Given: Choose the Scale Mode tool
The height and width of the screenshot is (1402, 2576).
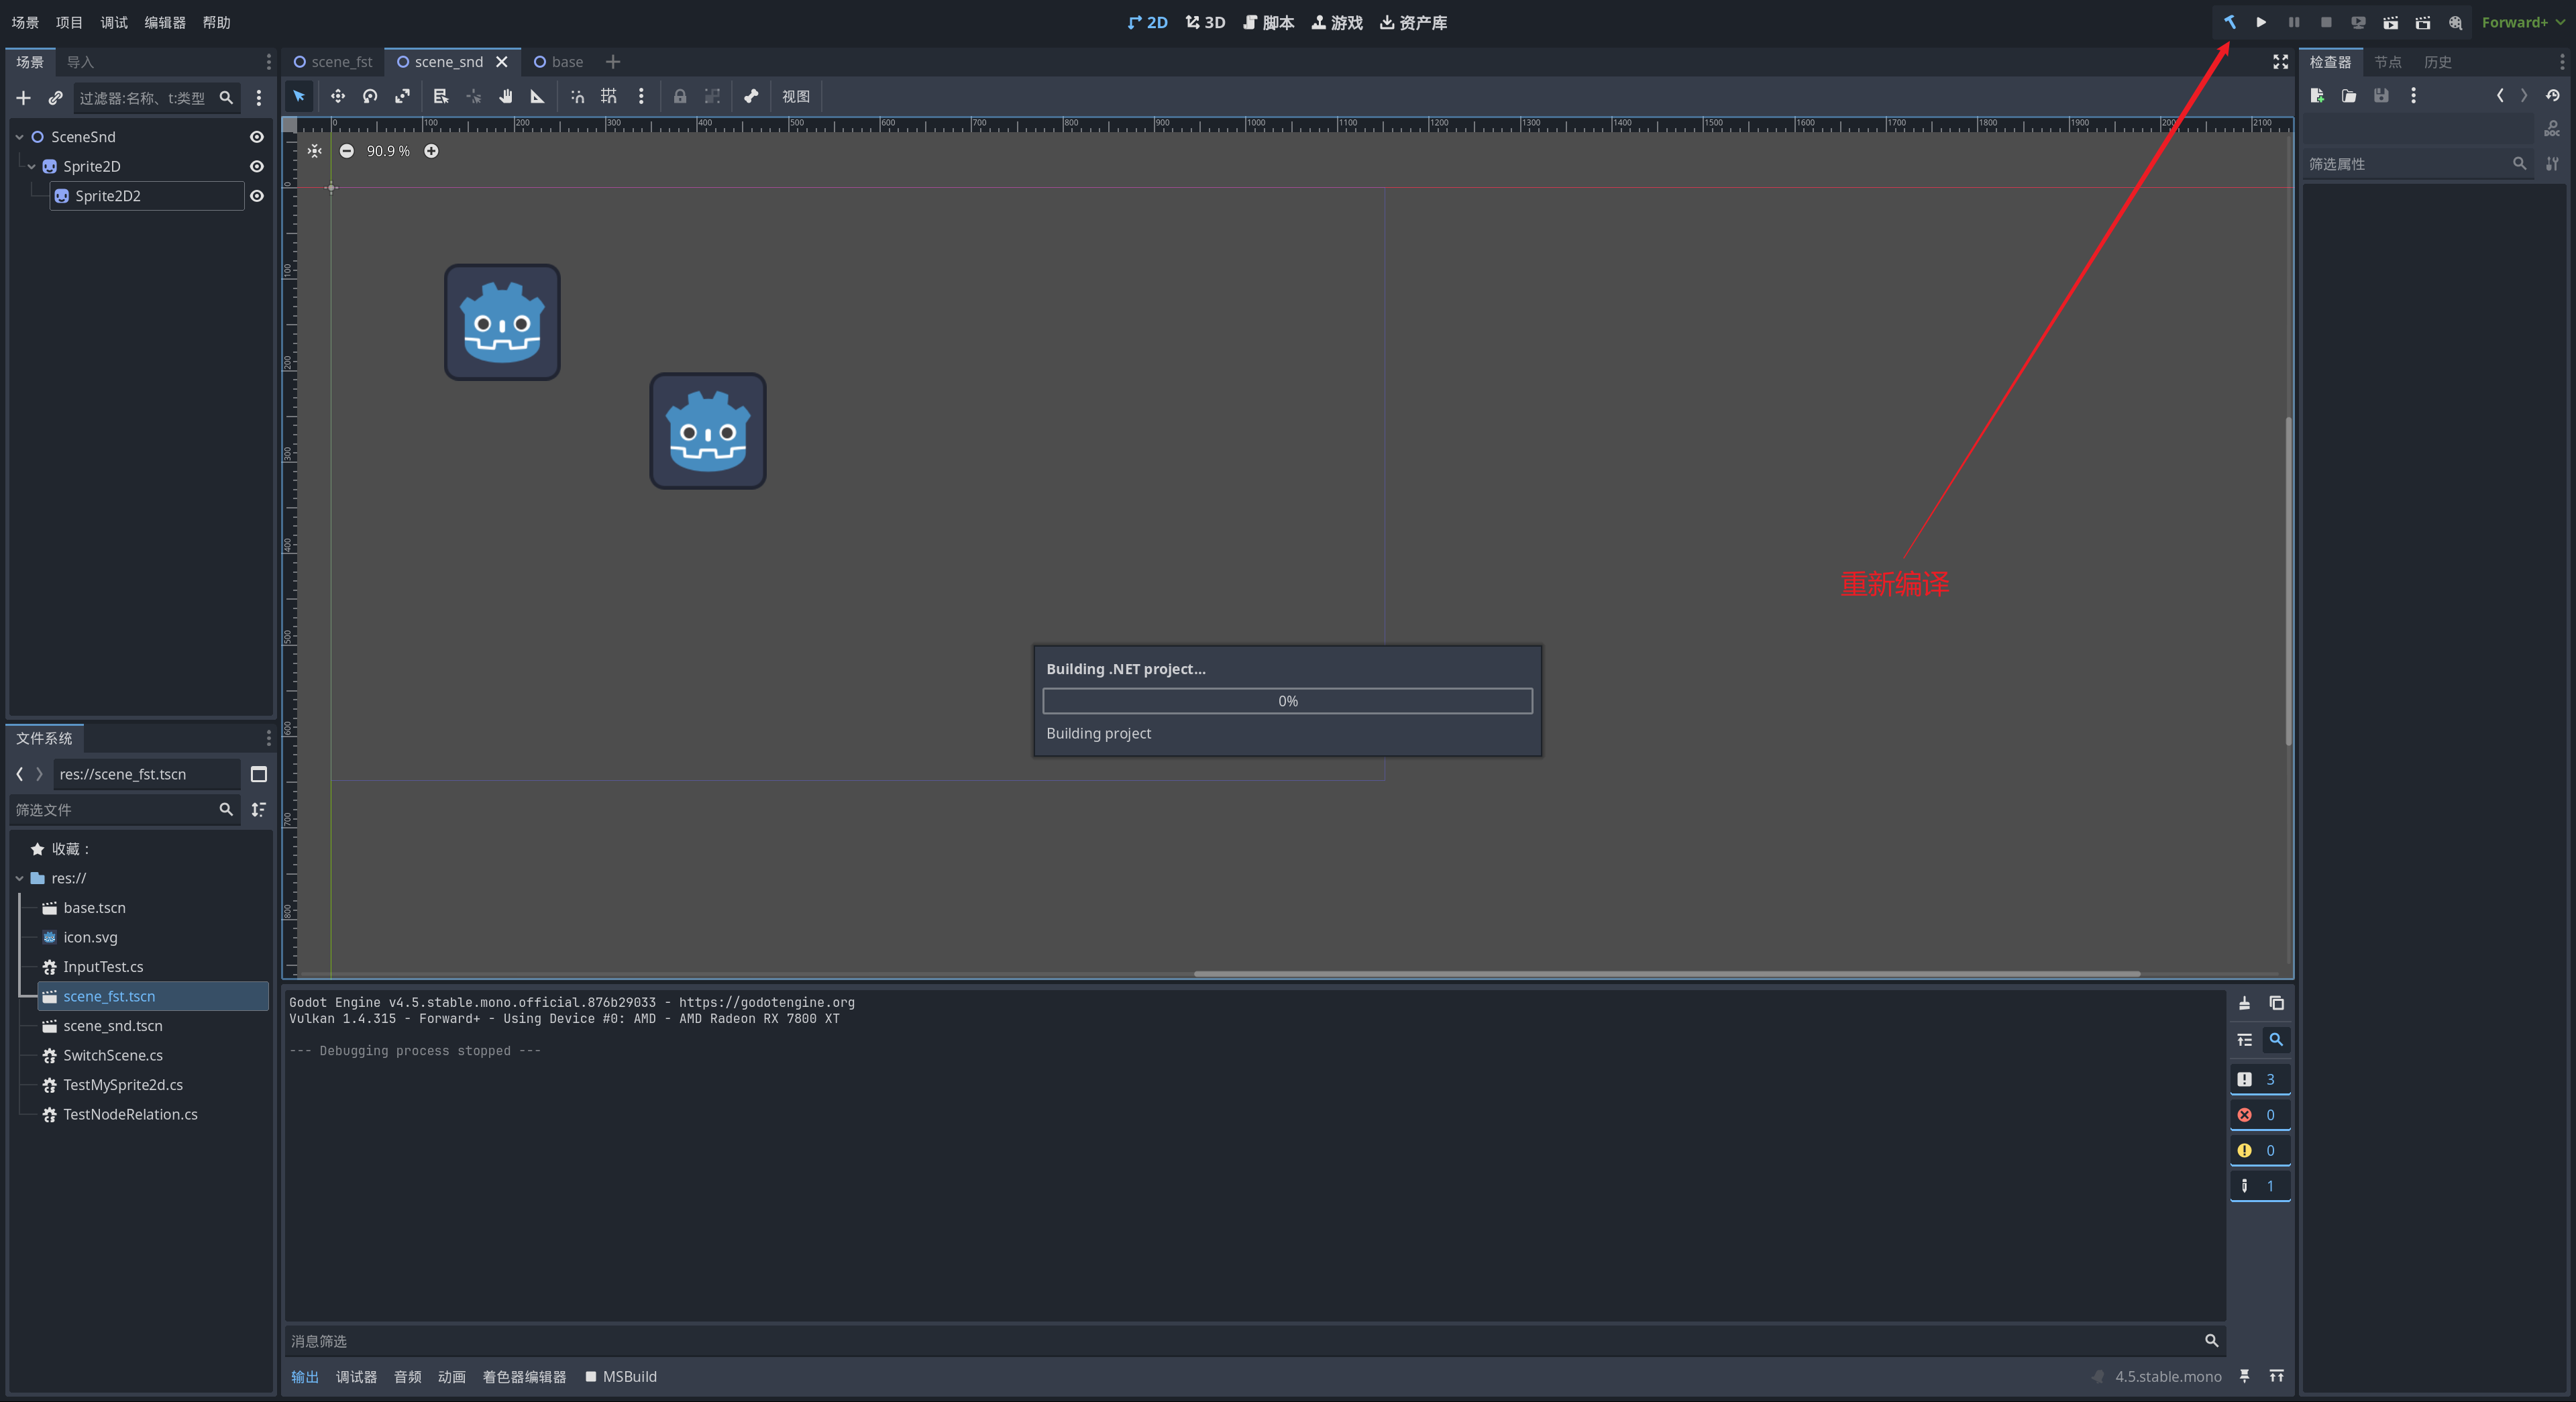Looking at the screenshot, I should 402,96.
